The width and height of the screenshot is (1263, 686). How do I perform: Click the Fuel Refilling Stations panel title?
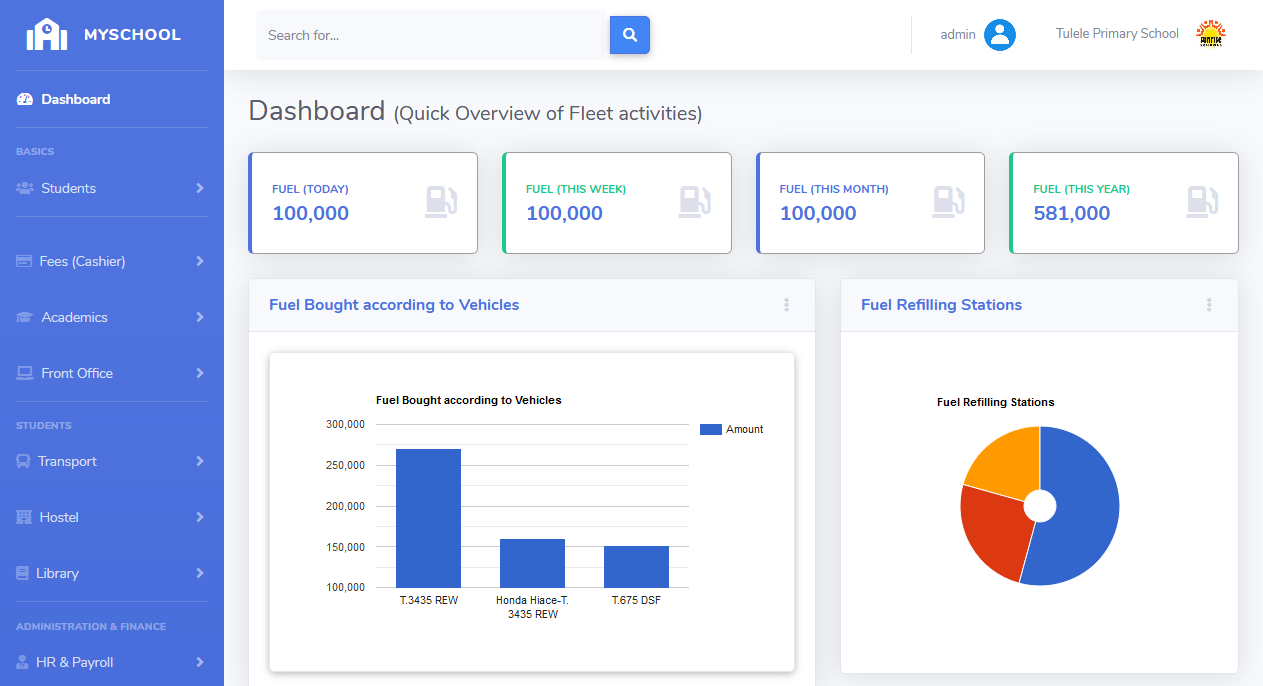941,305
